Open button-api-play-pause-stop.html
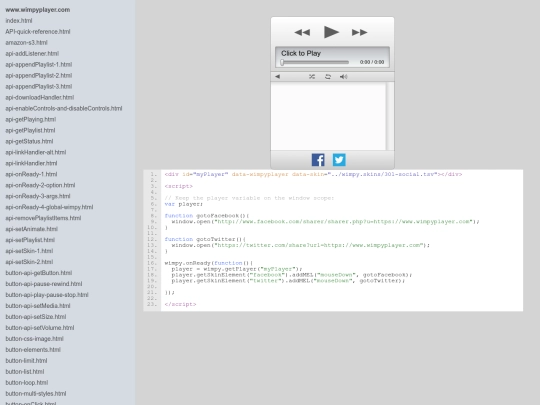Screen dimensions: 540x405 [47, 295]
